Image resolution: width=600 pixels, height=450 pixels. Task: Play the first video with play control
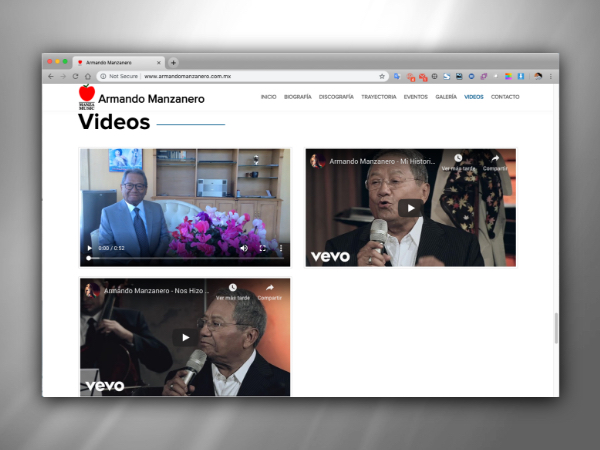click(89, 248)
